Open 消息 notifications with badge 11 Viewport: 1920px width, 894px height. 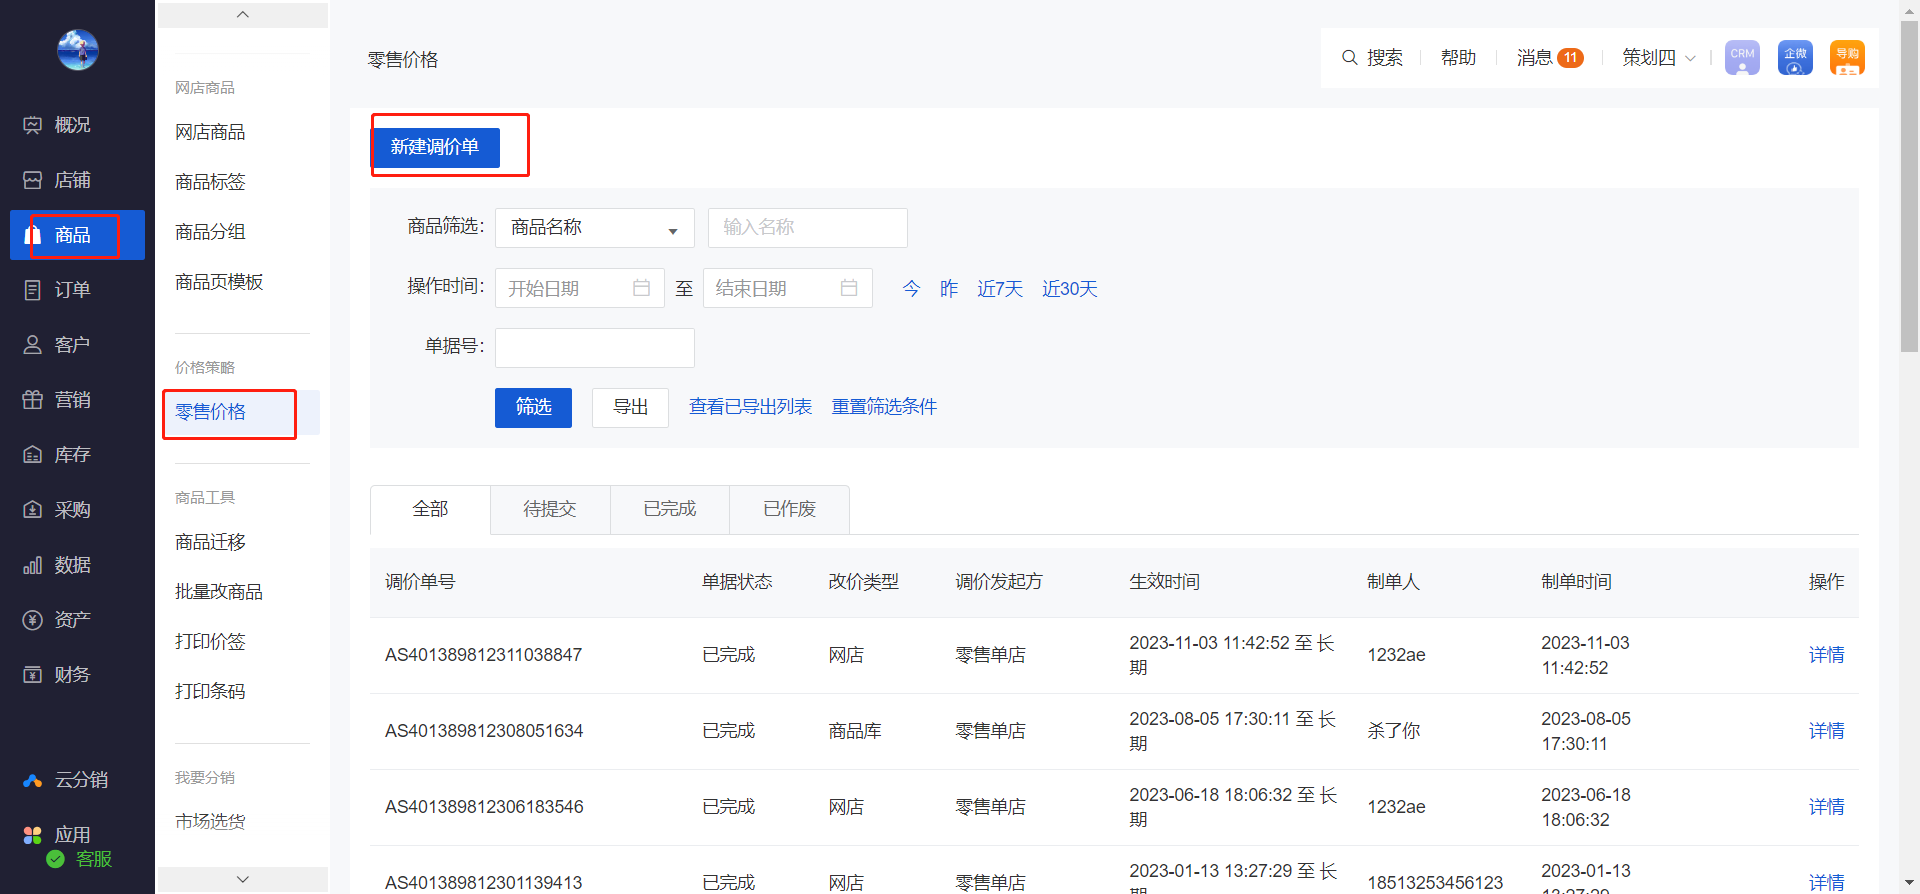pyautogui.click(x=1549, y=58)
